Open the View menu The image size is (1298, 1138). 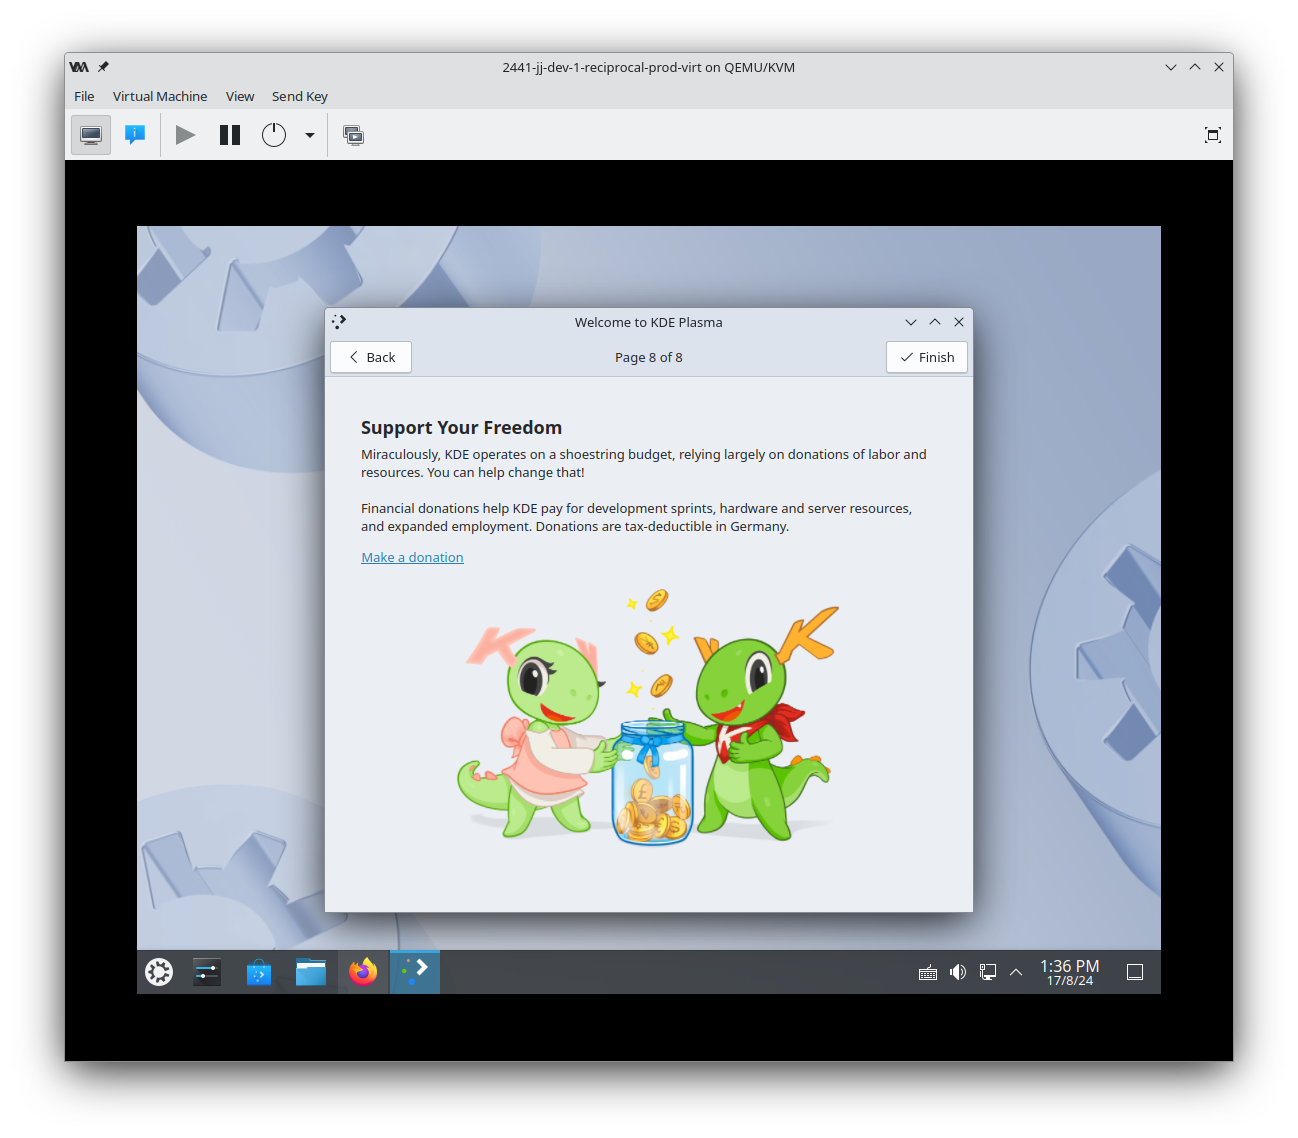point(240,96)
